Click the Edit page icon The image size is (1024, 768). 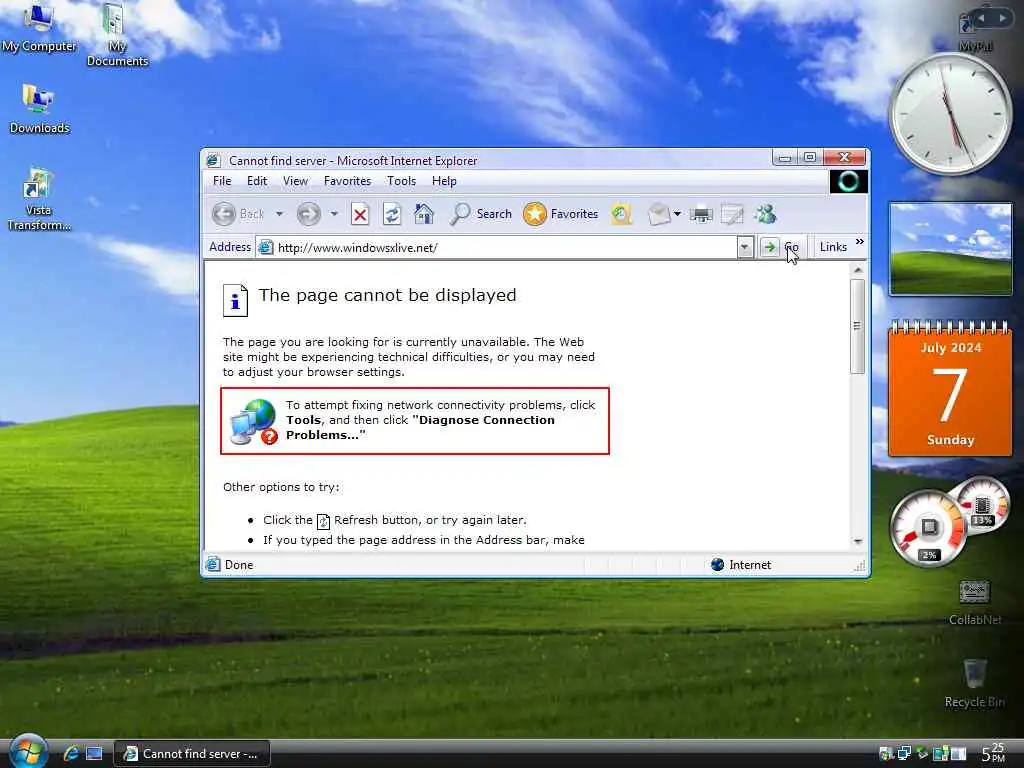click(732, 214)
